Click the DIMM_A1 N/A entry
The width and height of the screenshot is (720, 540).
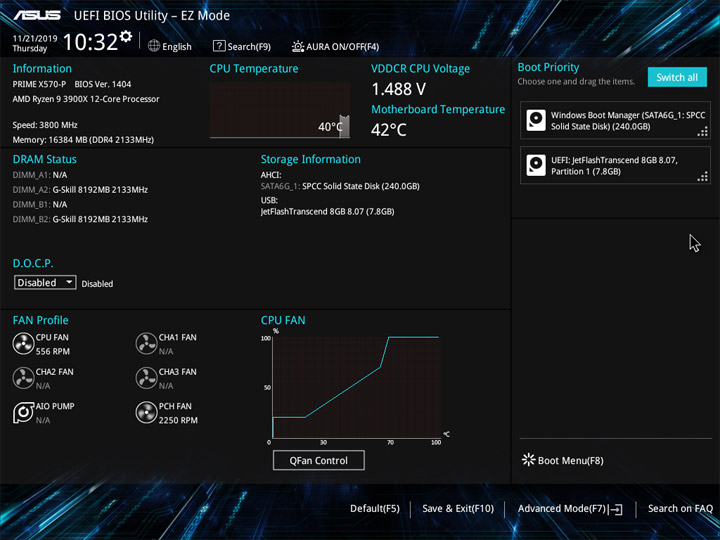click(x=40, y=175)
